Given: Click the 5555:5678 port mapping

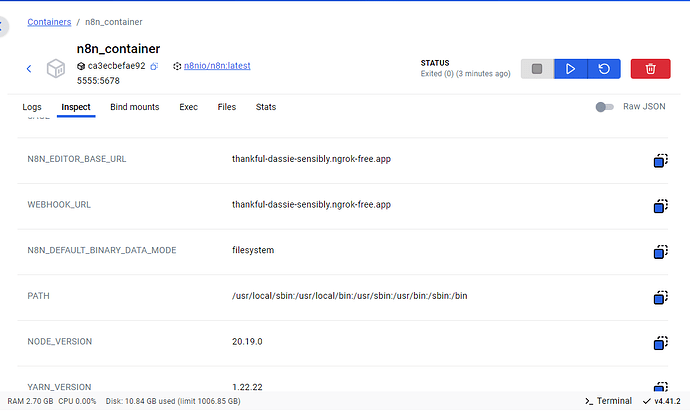Looking at the screenshot, I should tap(98, 81).
